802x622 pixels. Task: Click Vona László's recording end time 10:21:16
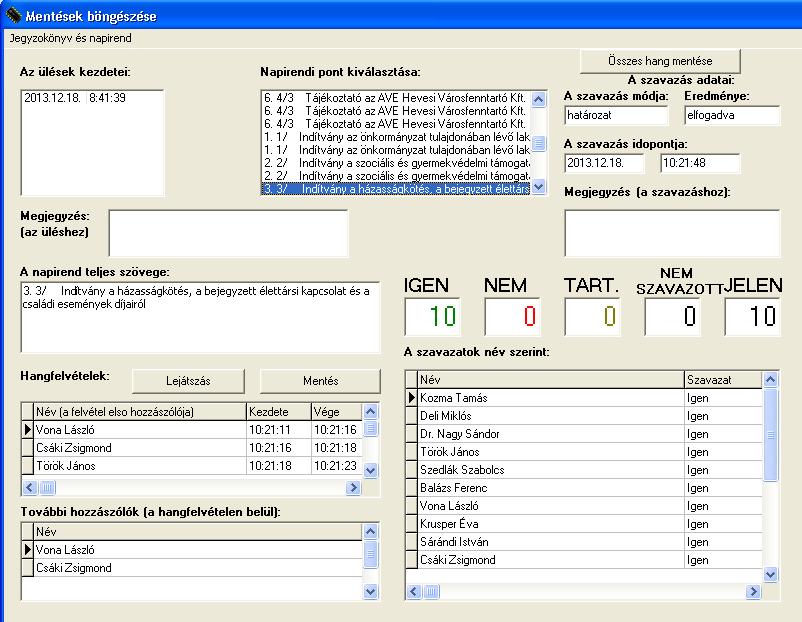pyautogui.click(x=337, y=430)
